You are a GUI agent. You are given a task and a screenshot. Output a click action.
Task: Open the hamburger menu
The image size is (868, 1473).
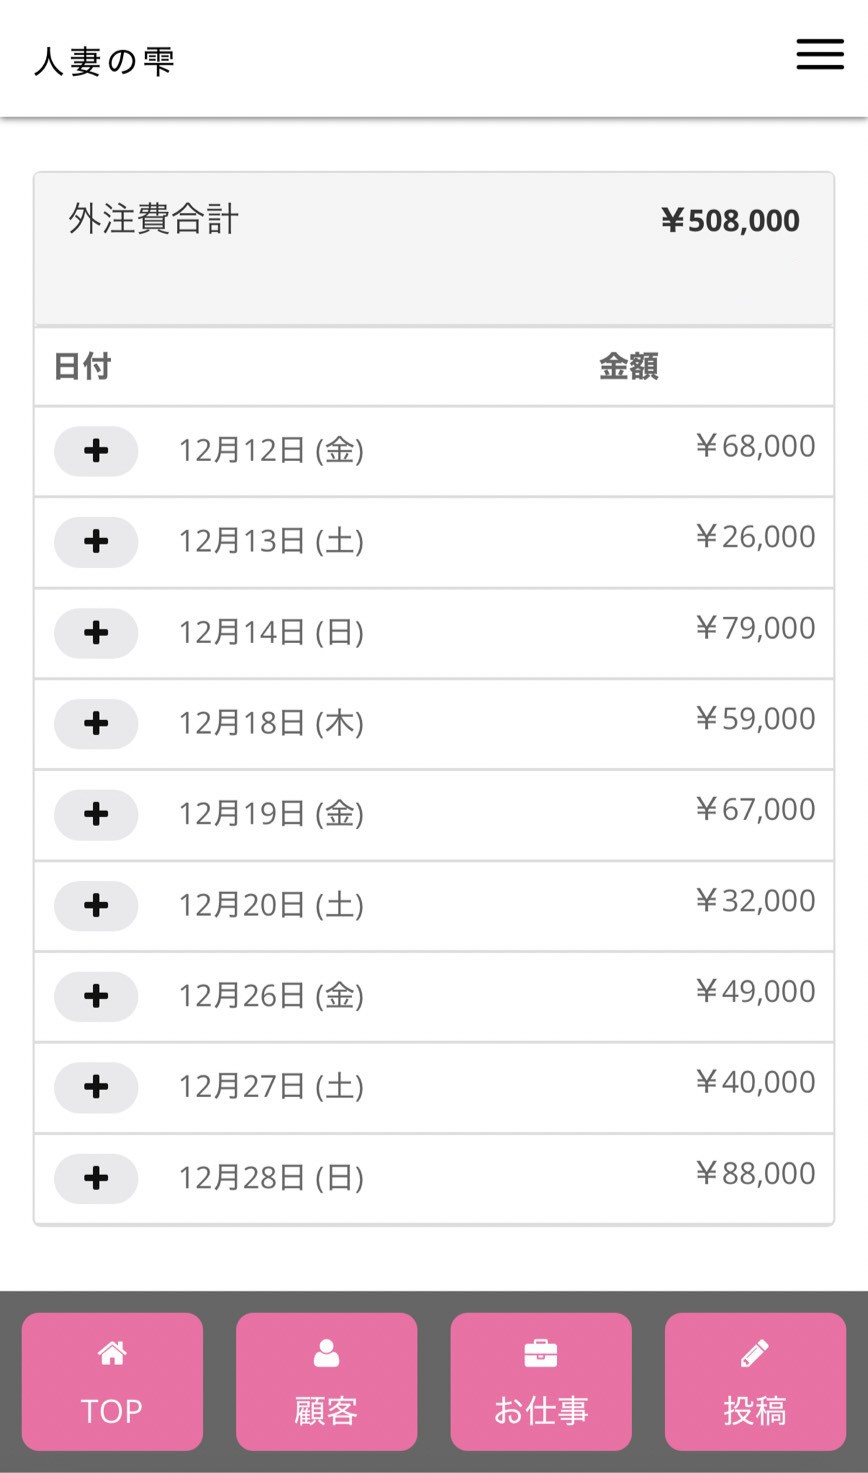point(820,54)
